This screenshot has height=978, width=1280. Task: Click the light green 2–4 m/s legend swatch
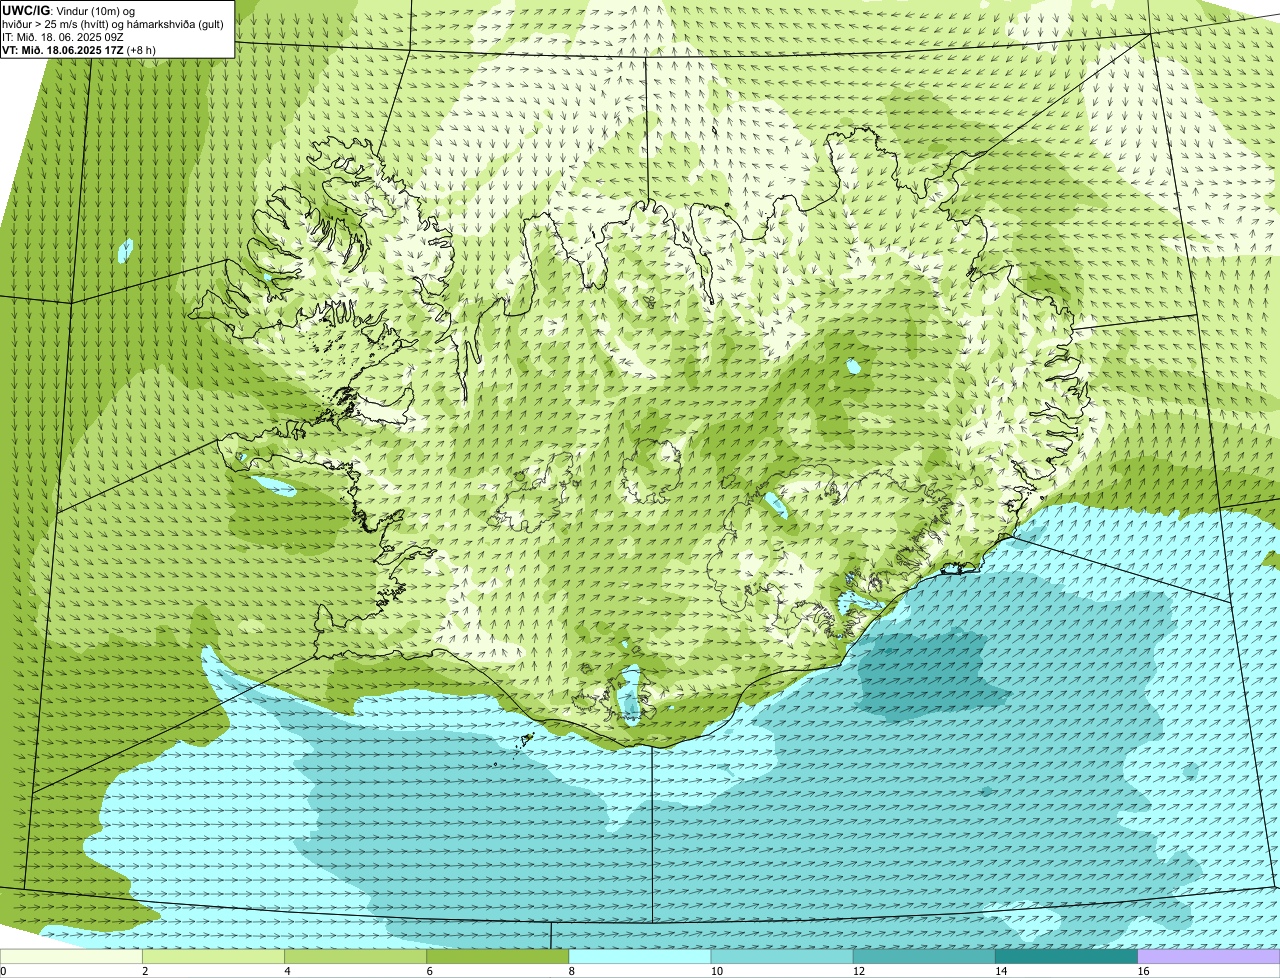click(x=213, y=957)
